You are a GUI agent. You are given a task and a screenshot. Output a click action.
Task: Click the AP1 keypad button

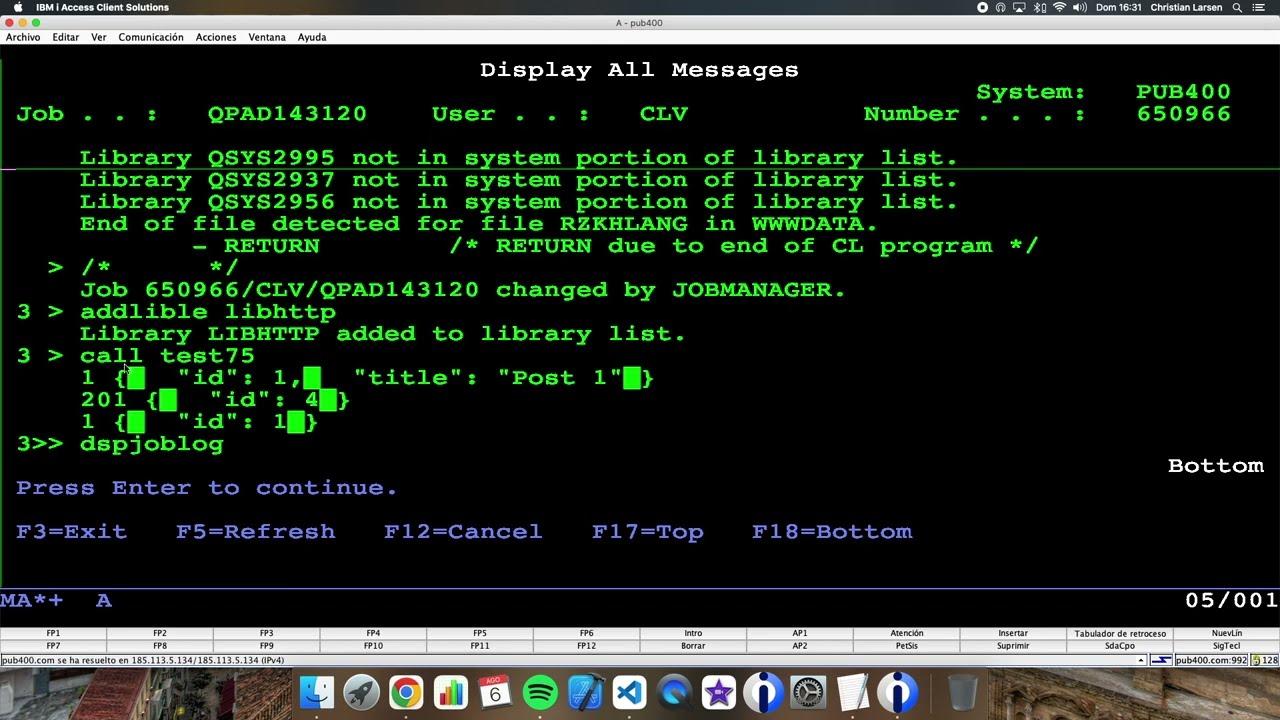pyautogui.click(x=800, y=633)
